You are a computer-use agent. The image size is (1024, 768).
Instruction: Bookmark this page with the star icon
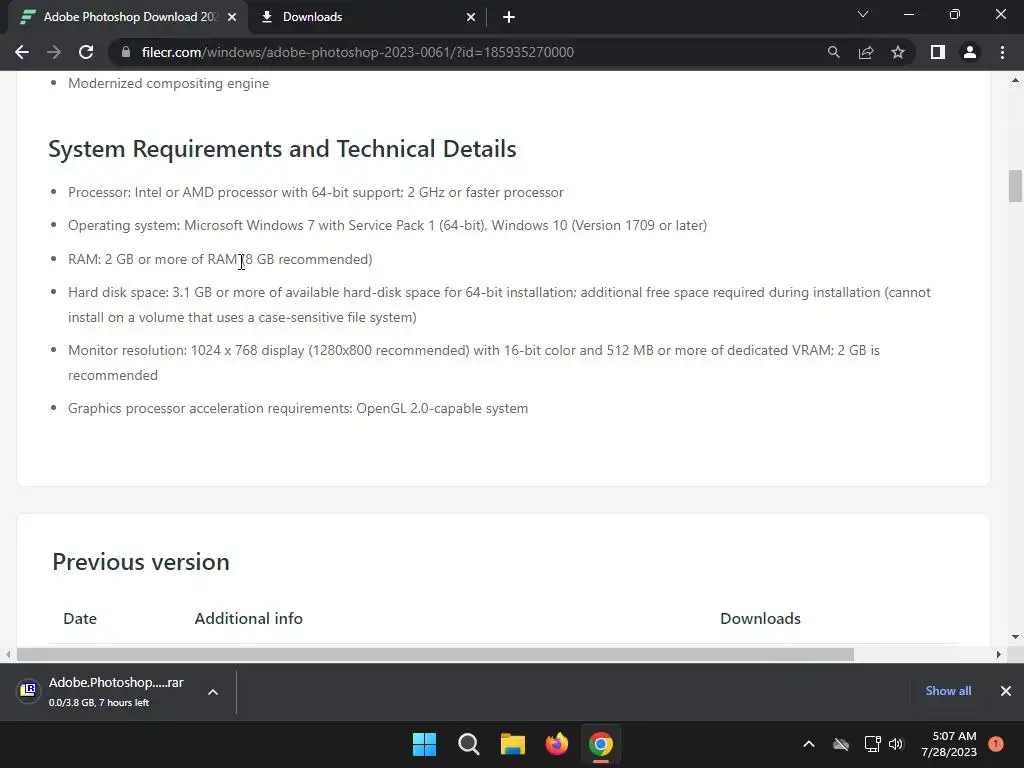pyautogui.click(x=898, y=52)
